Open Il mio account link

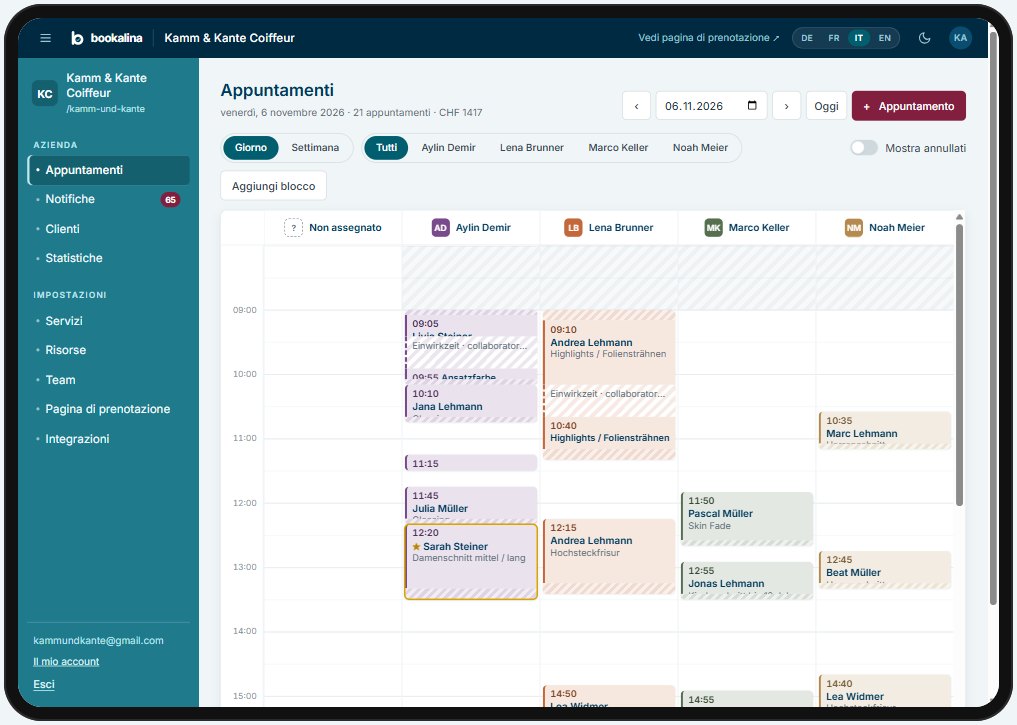66,661
